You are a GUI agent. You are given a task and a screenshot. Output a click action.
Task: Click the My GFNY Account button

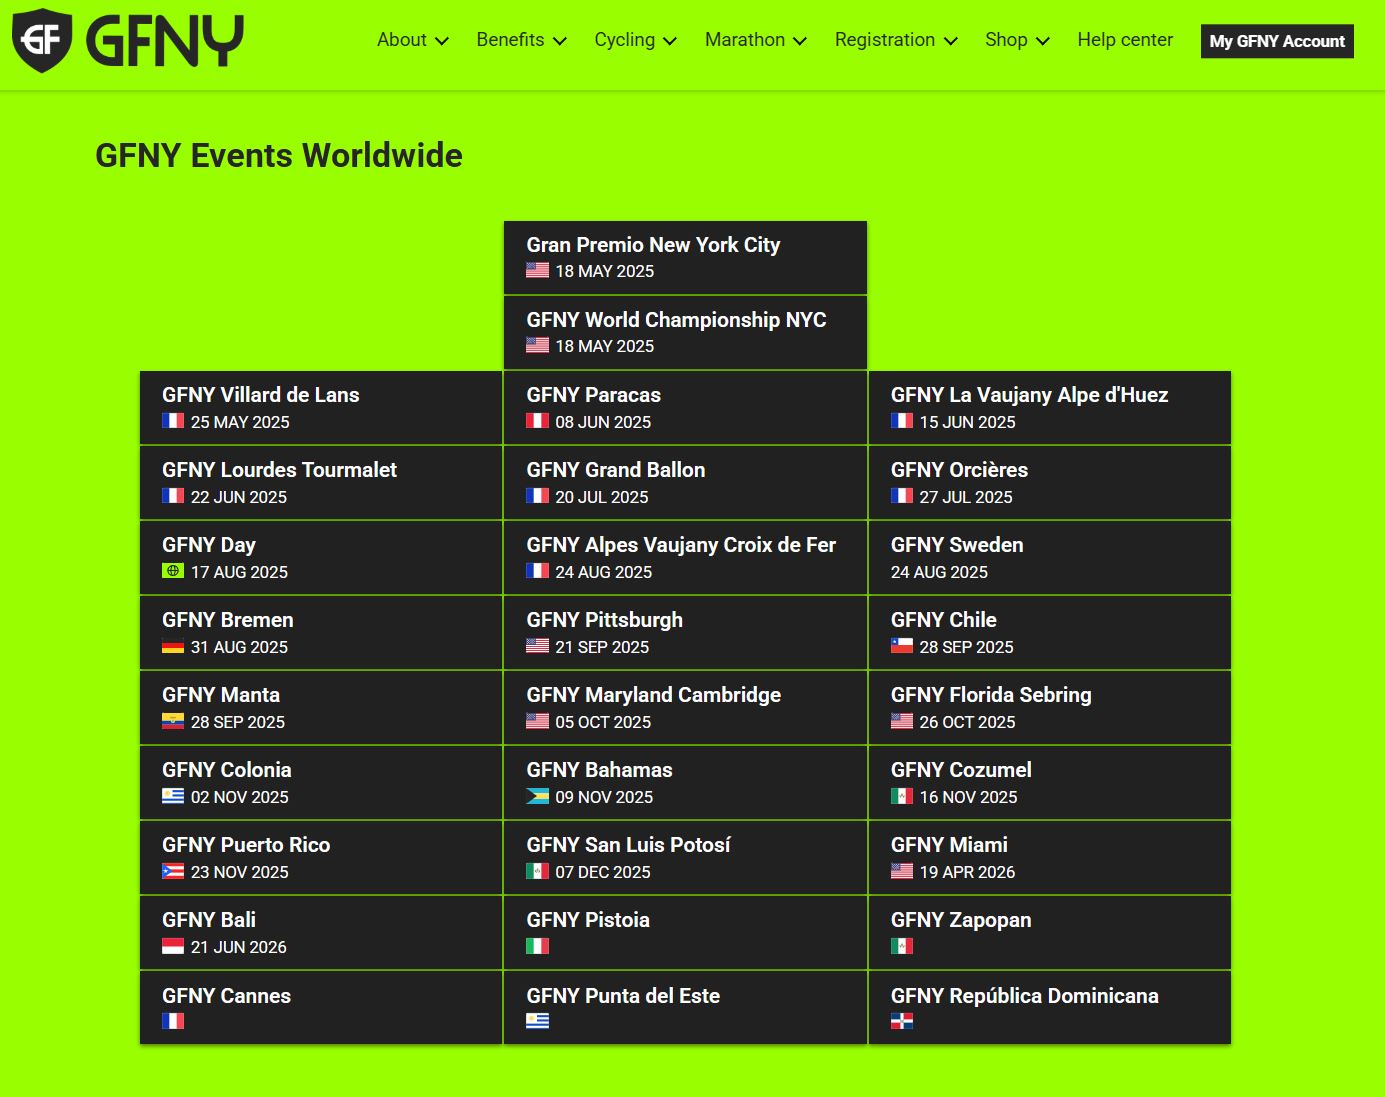pyautogui.click(x=1276, y=41)
